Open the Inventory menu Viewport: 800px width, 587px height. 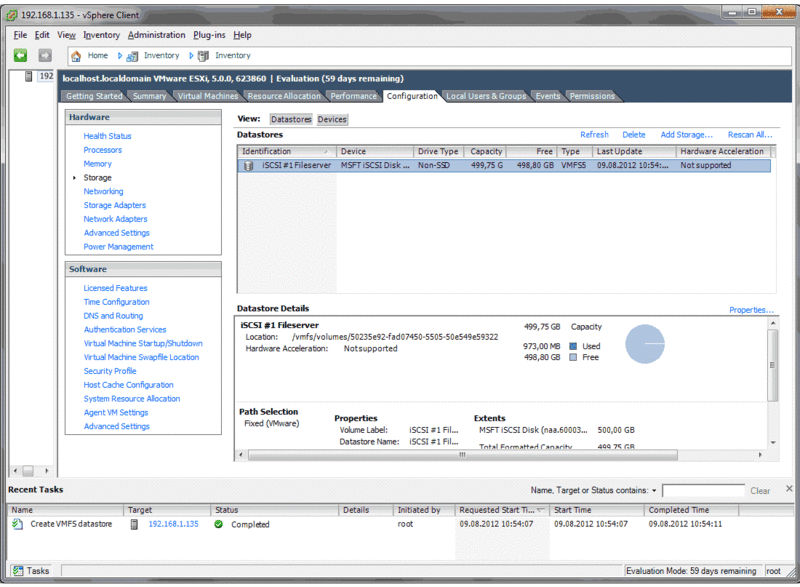tap(102, 35)
